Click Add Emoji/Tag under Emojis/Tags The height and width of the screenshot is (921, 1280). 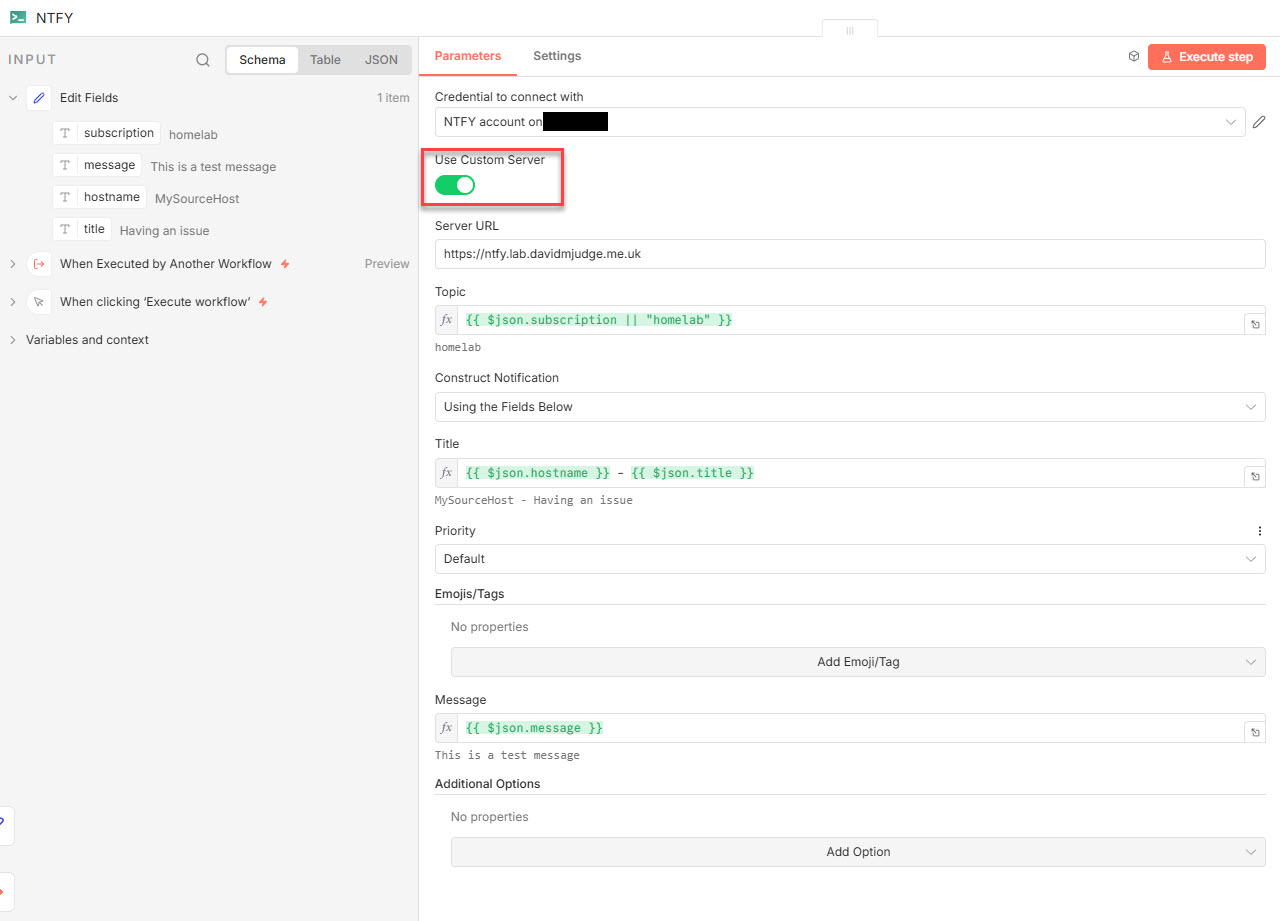[857, 661]
